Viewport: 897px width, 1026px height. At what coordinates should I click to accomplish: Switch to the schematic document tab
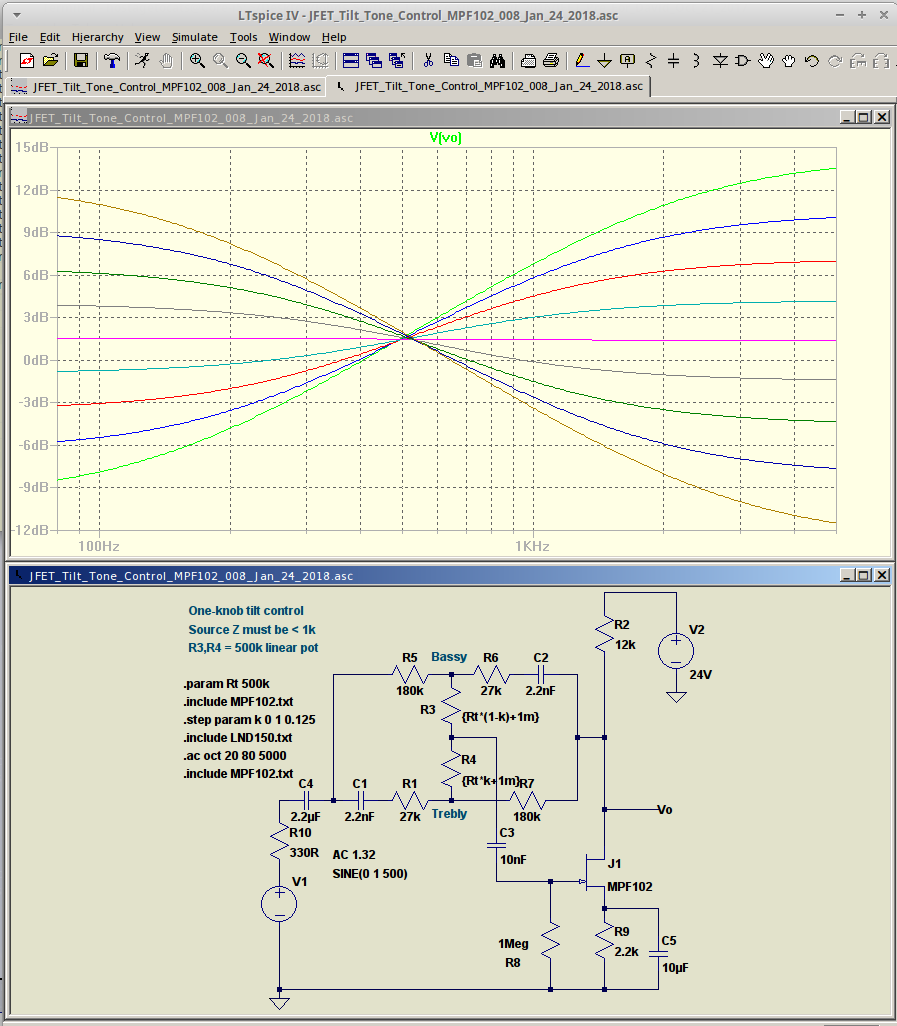pyautogui.click(x=489, y=86)
